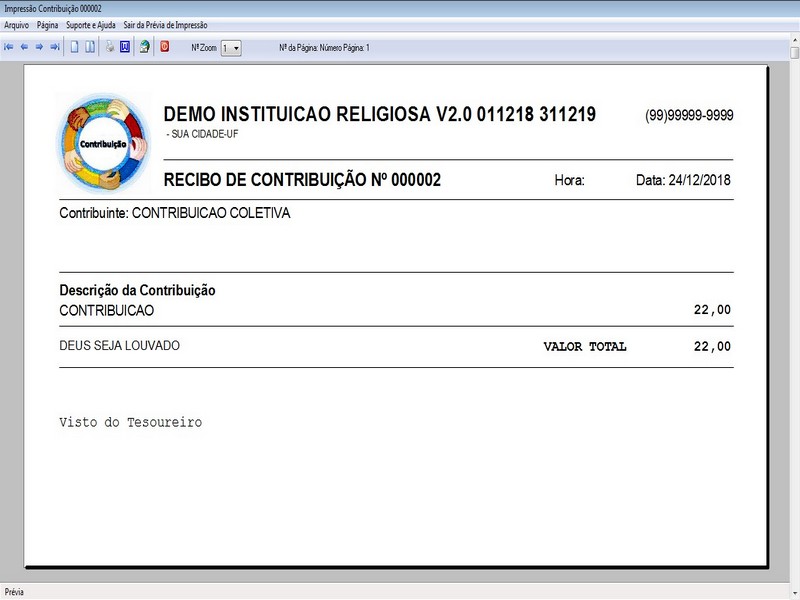Click the Data: 24/12/2018 text

pos(683,180)
